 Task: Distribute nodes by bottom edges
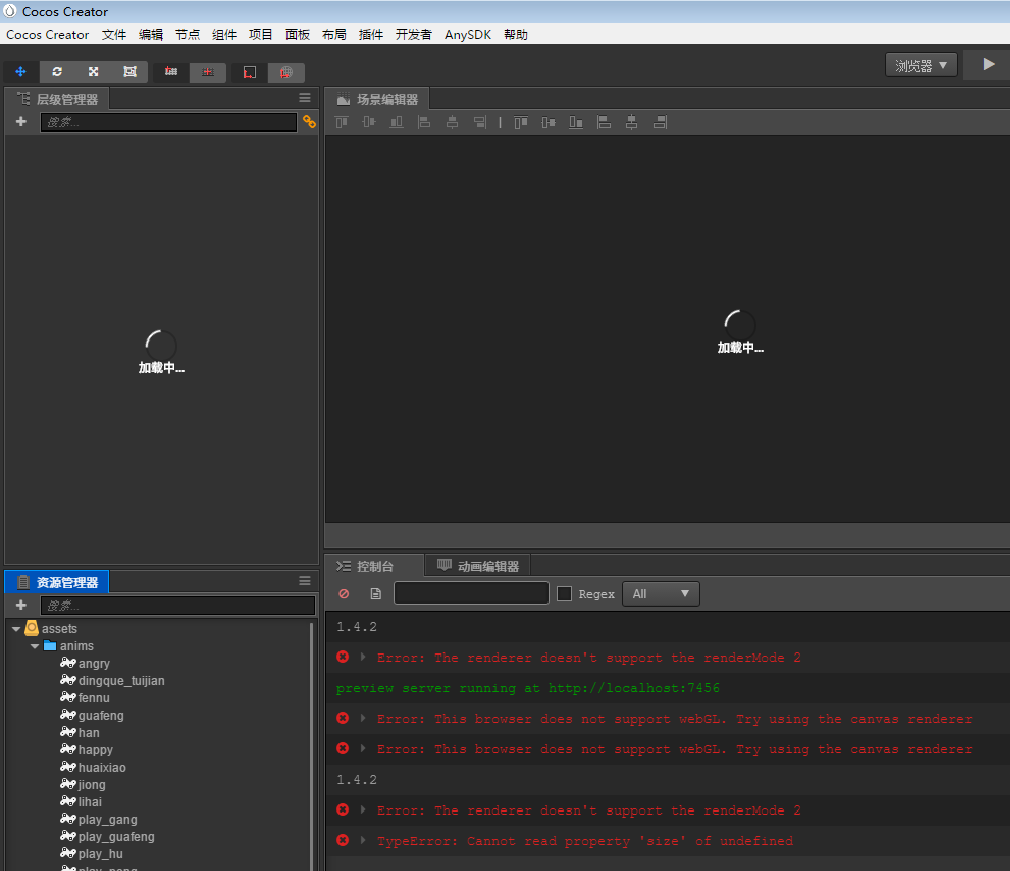tap(576, 122)
